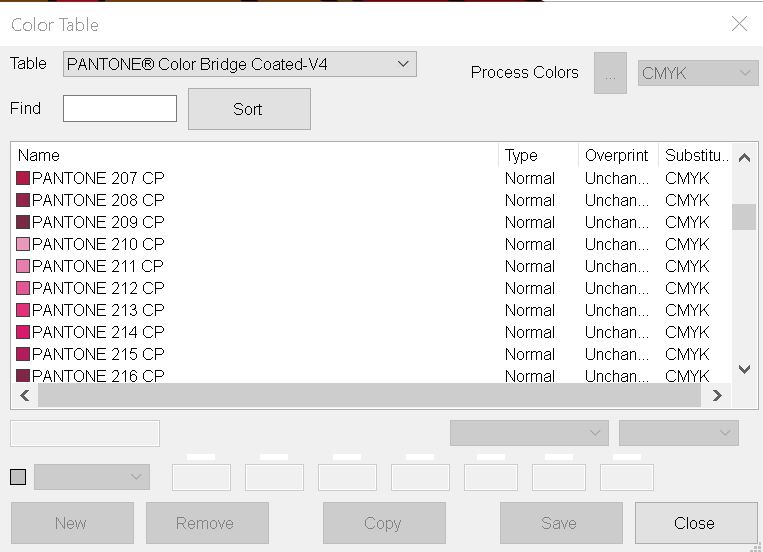Image resolution: width=763 pixels, height=552 pixels.
Task: Select the PANTONE 209 CP color swatch
Action: tap(23, 222)
